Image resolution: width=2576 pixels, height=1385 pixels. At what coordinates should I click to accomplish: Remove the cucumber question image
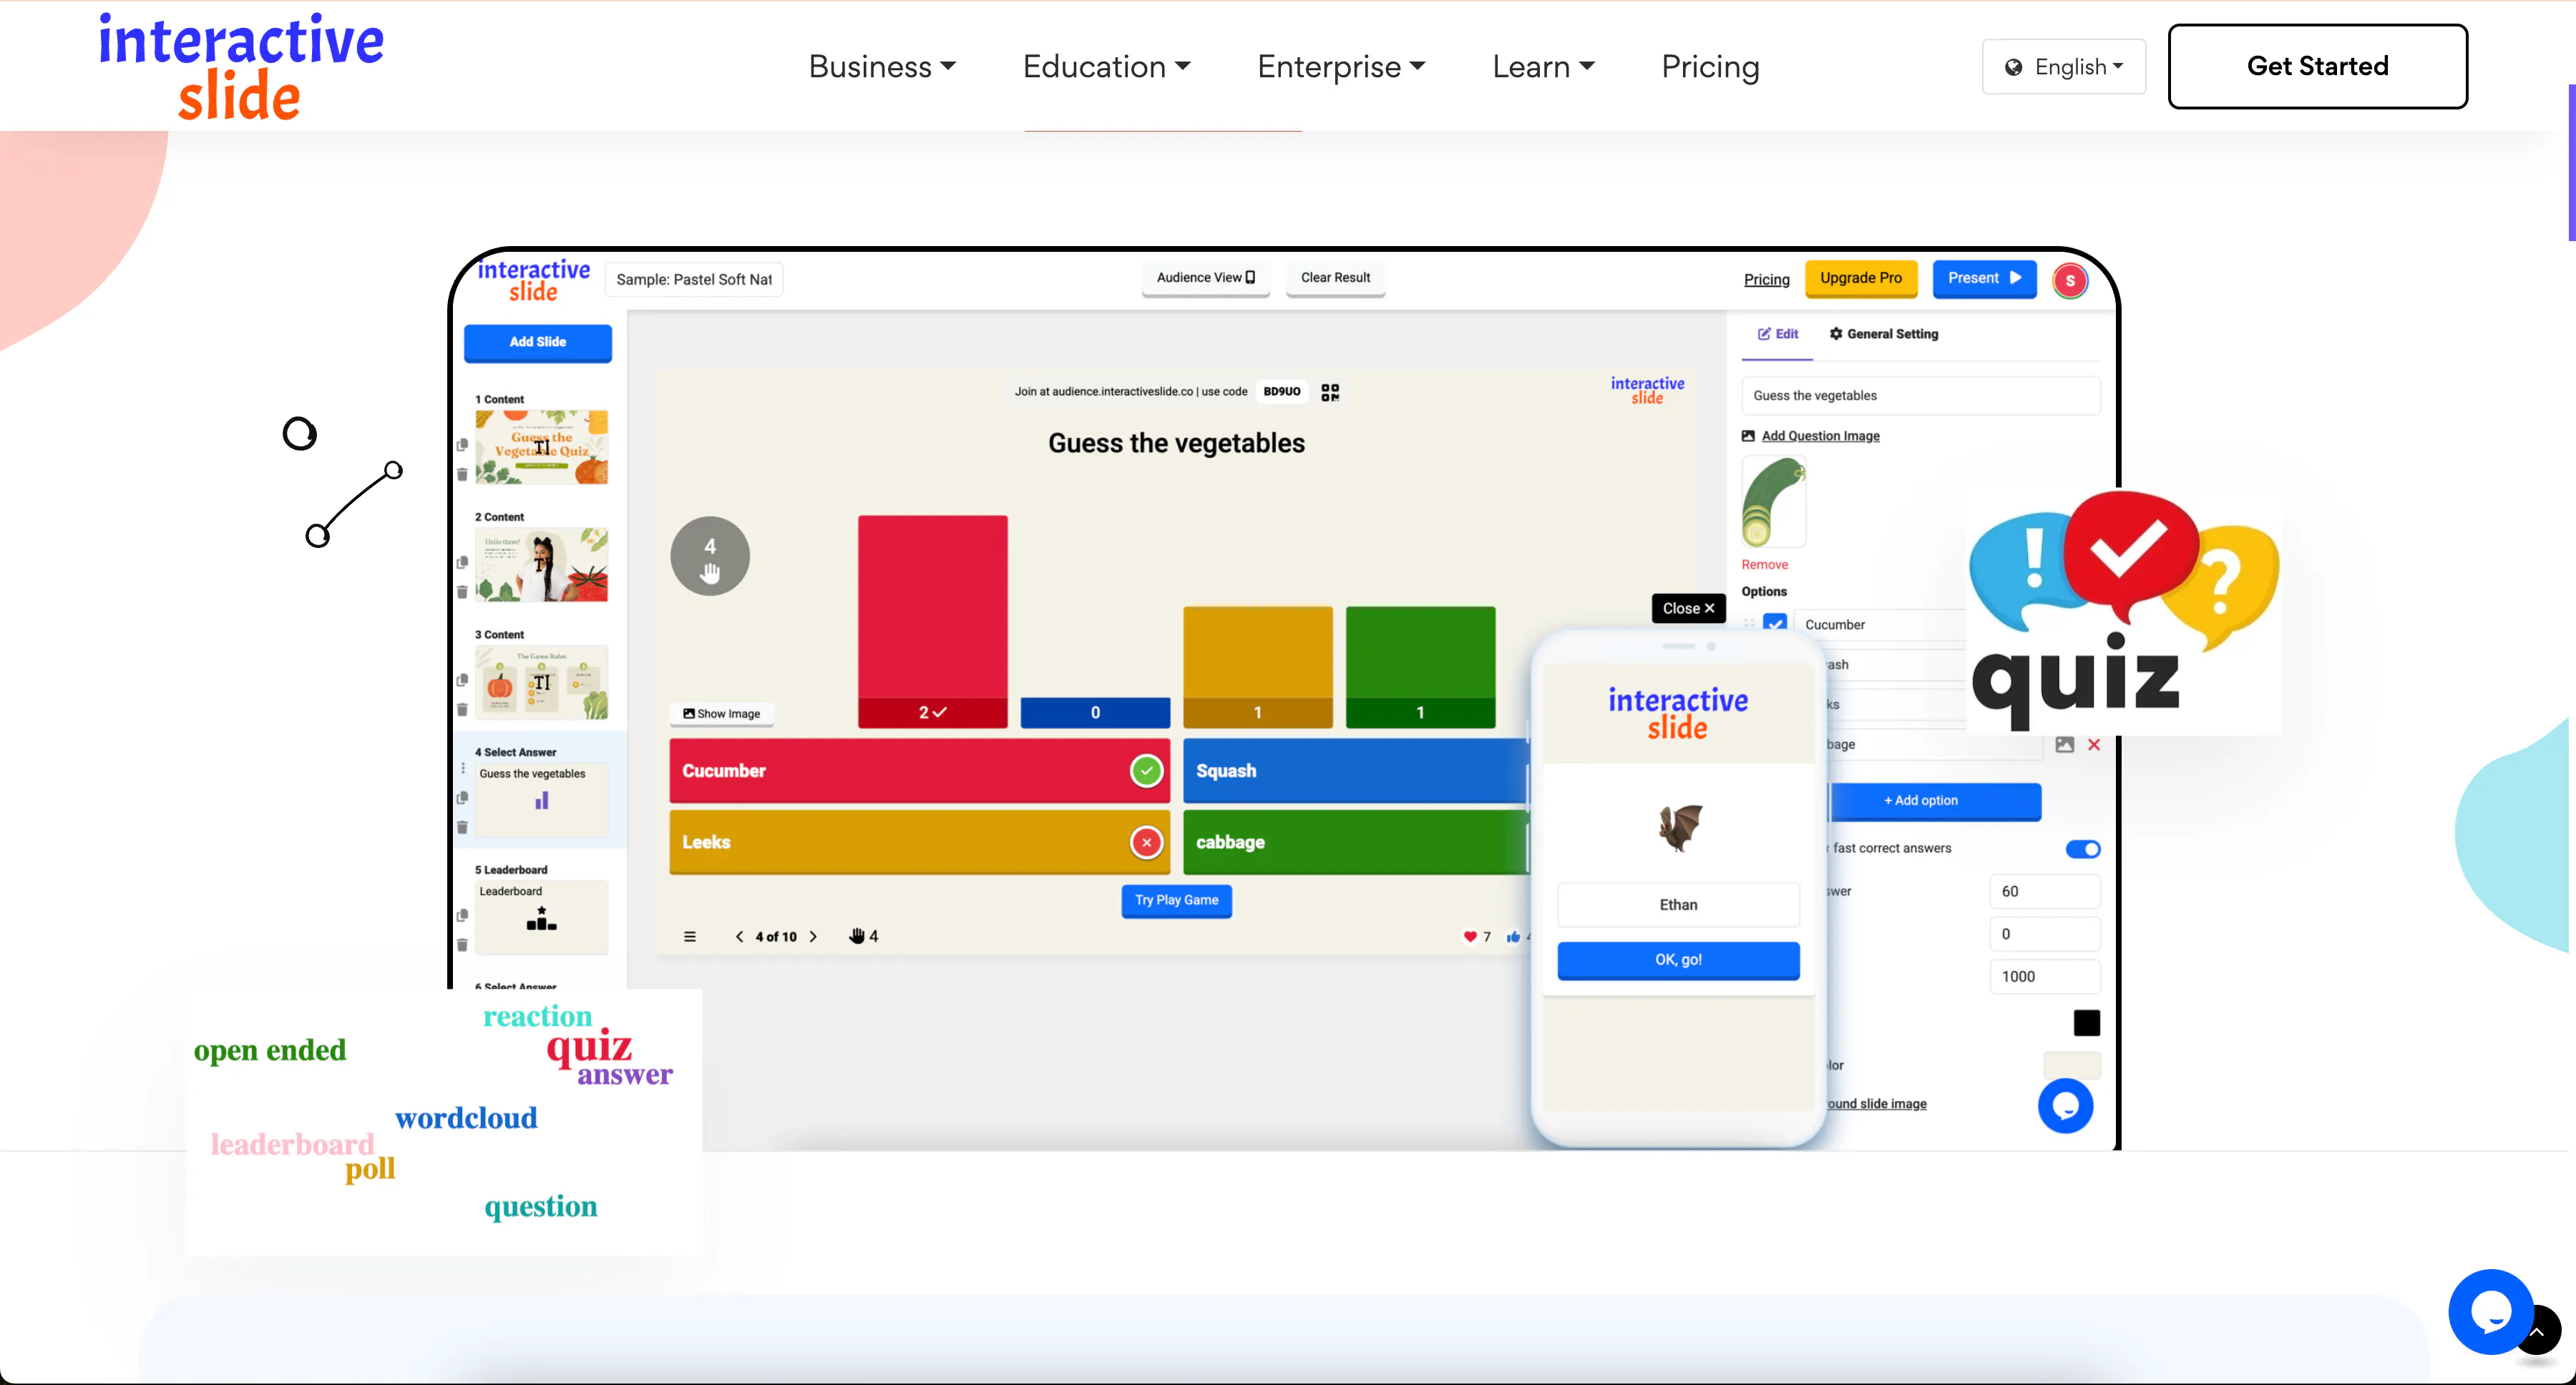pos(1764,565)
